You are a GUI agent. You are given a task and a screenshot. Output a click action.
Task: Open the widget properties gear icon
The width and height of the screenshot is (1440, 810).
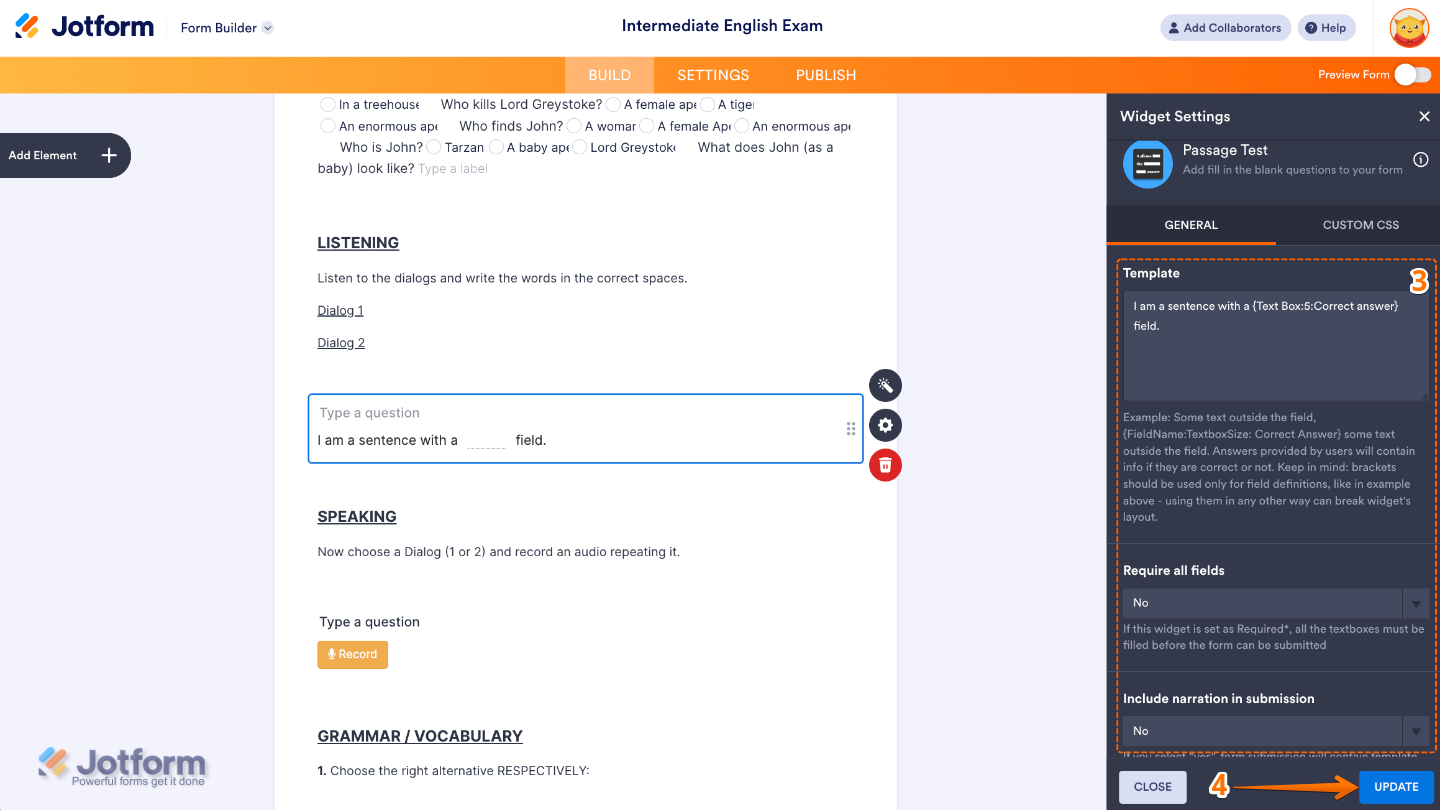tap(885, 425)
